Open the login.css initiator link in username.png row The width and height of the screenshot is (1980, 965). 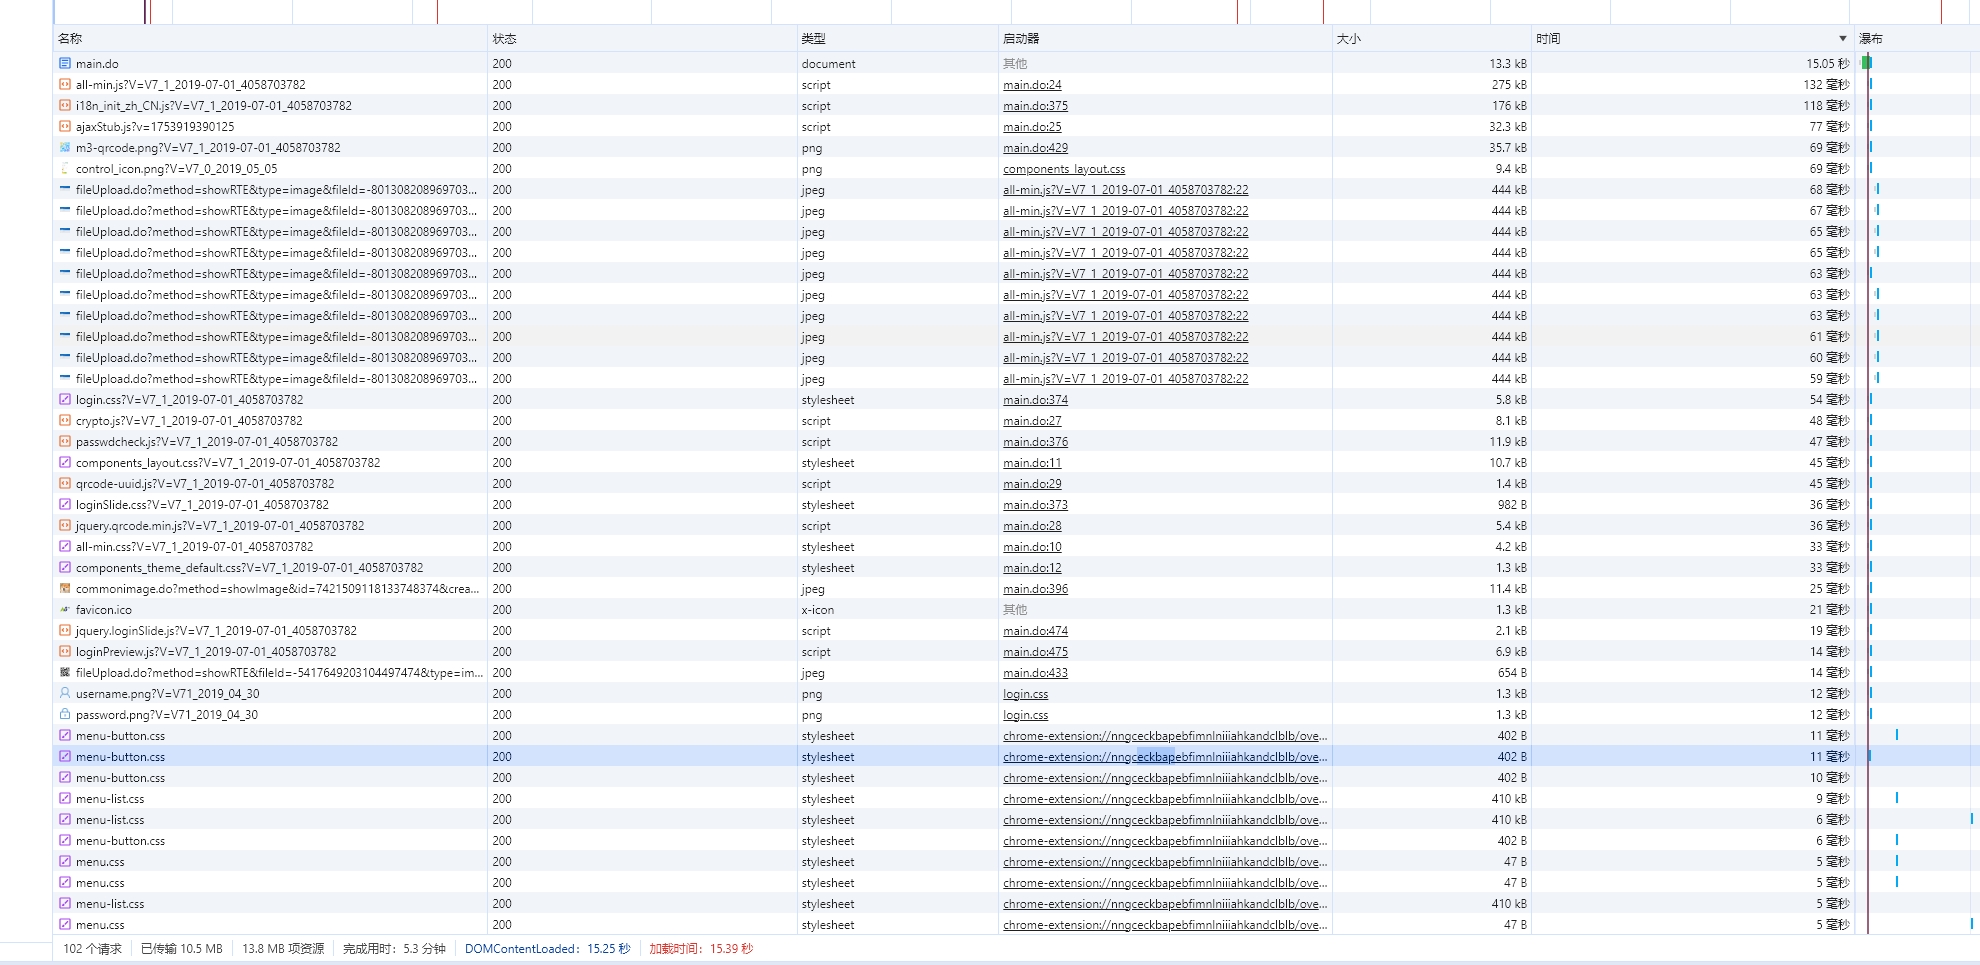(1025, 694)
